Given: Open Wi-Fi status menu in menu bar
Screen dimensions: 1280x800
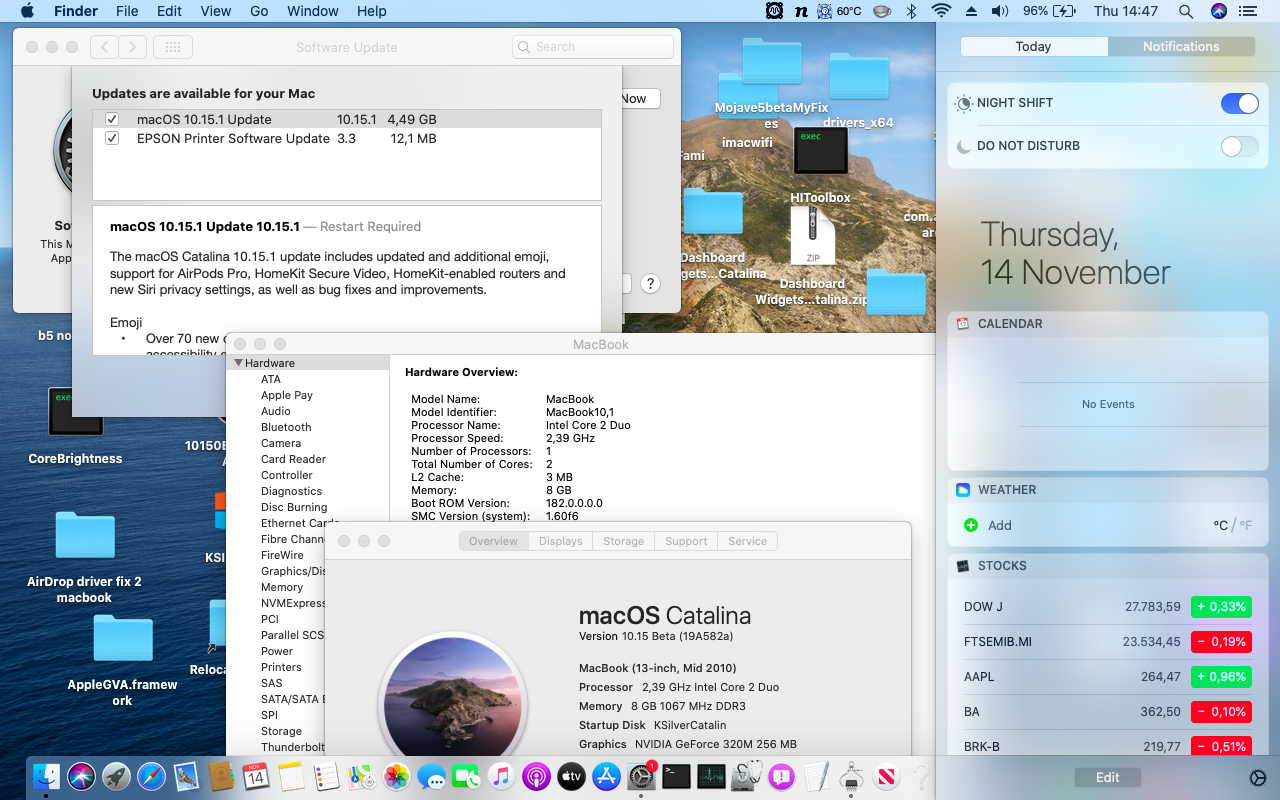Looking at the screenshot, I should [940, 11].
